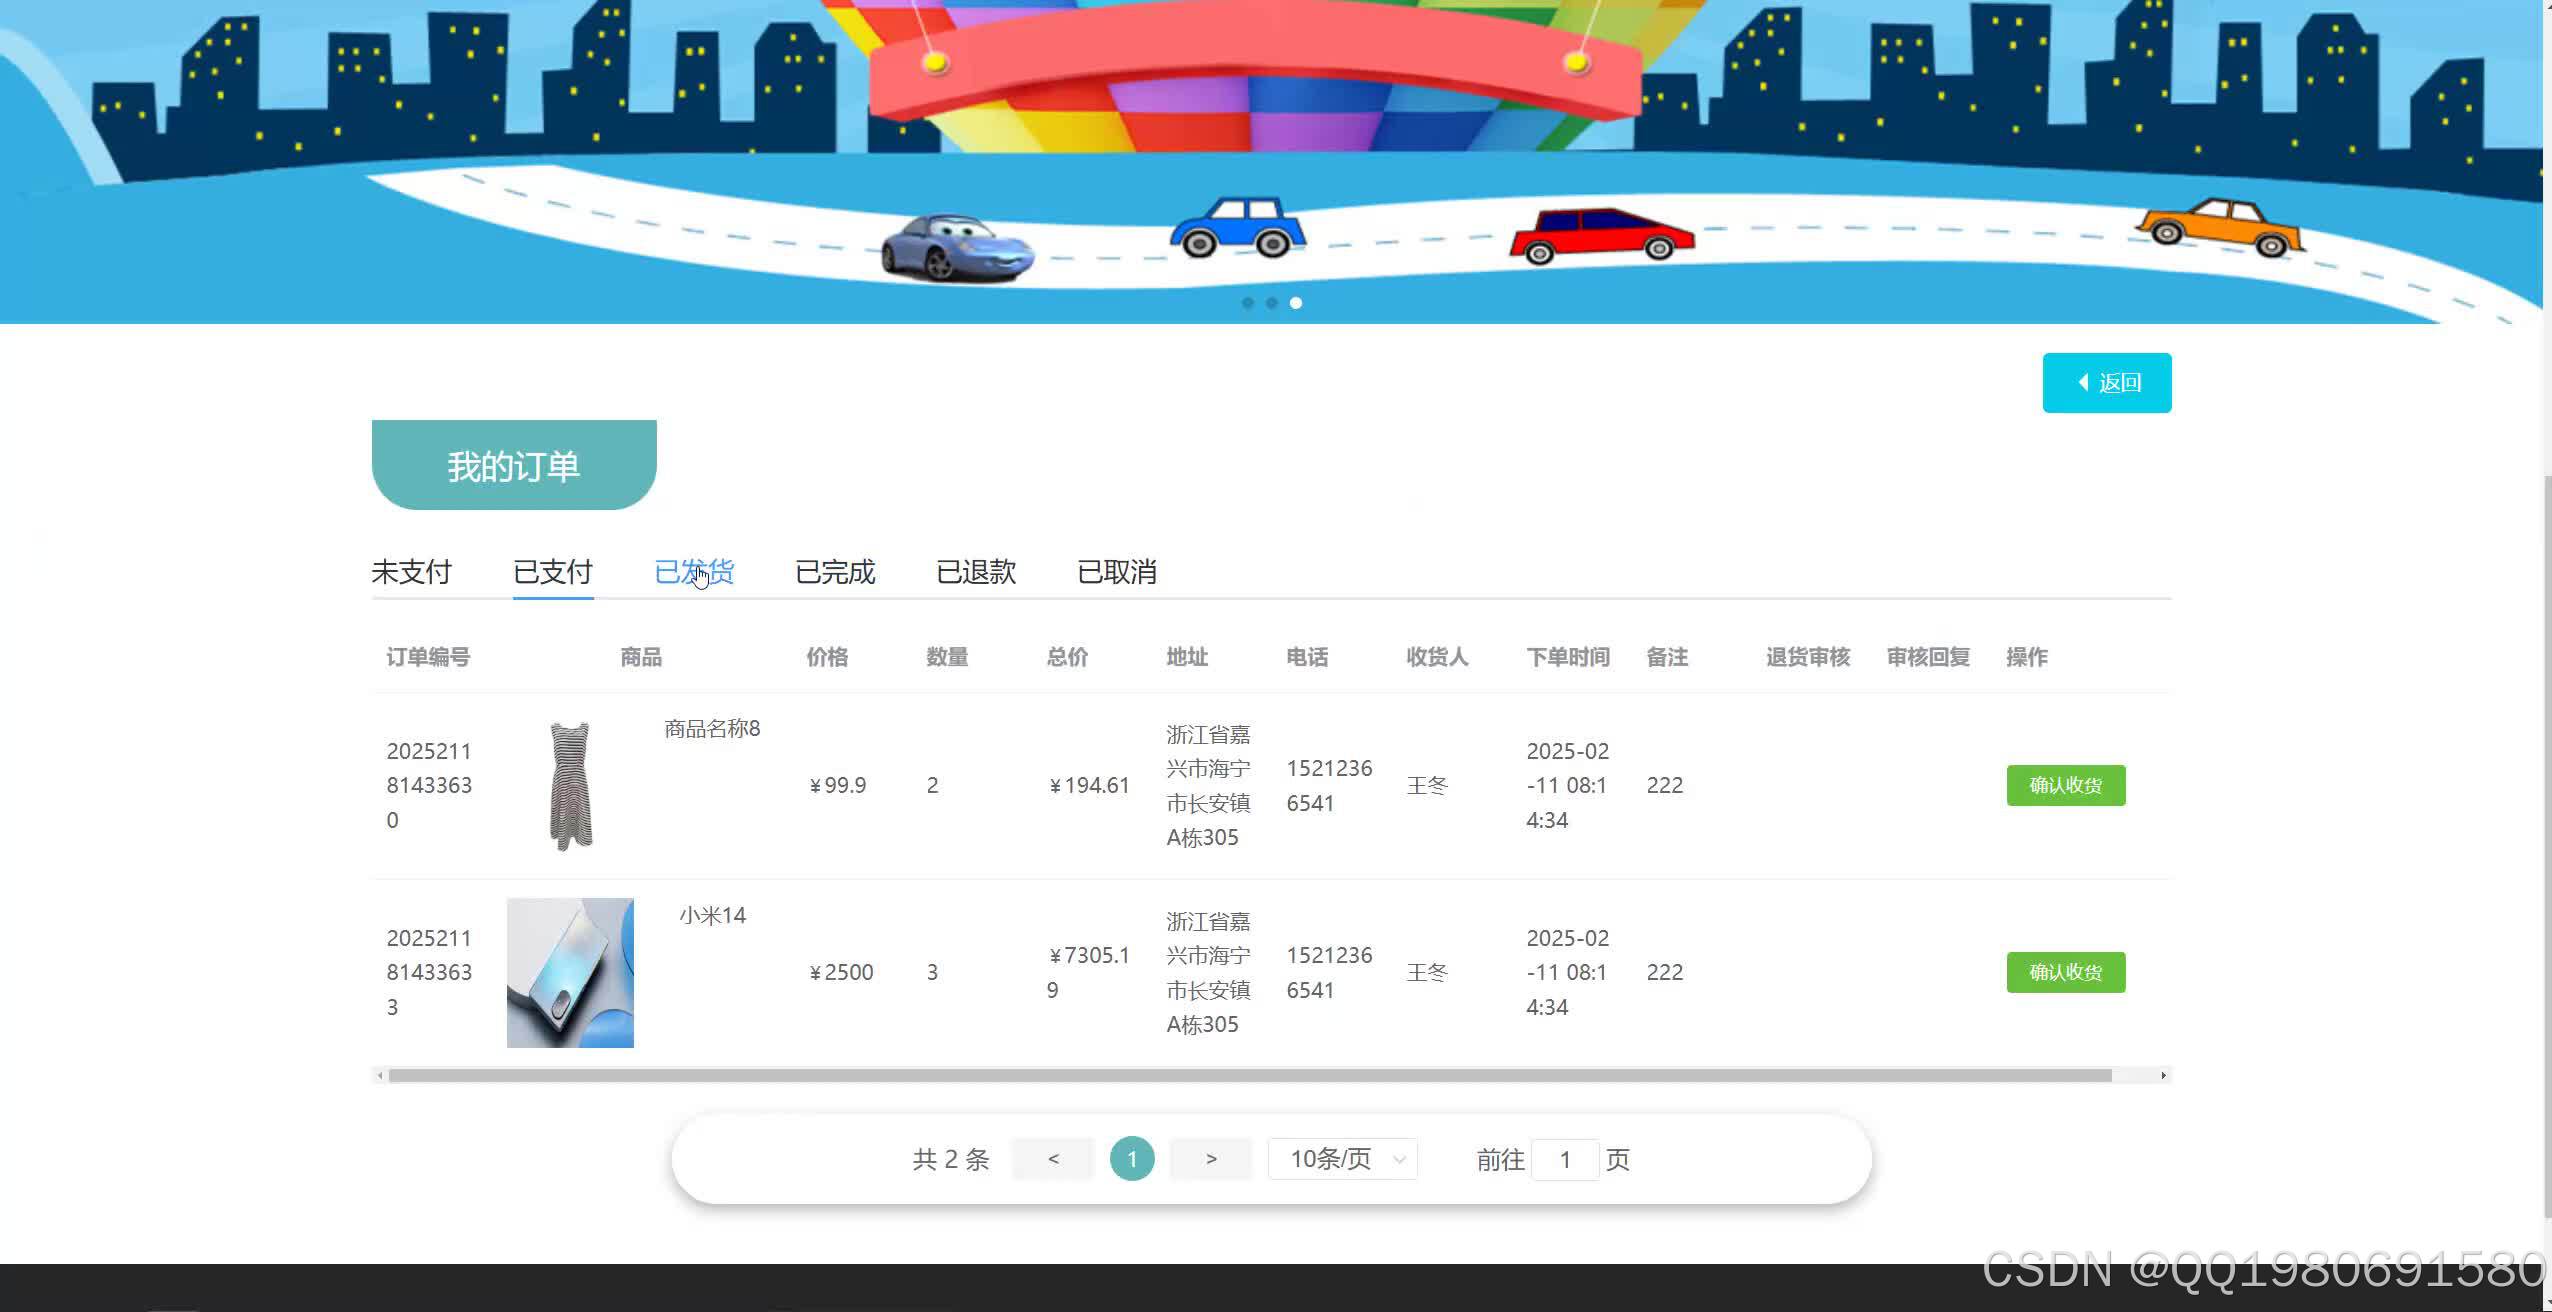The height and width of the screenshot is (1312, 2552).
Task: Open the dress product thumbnail
Action: tap(568, 783)
